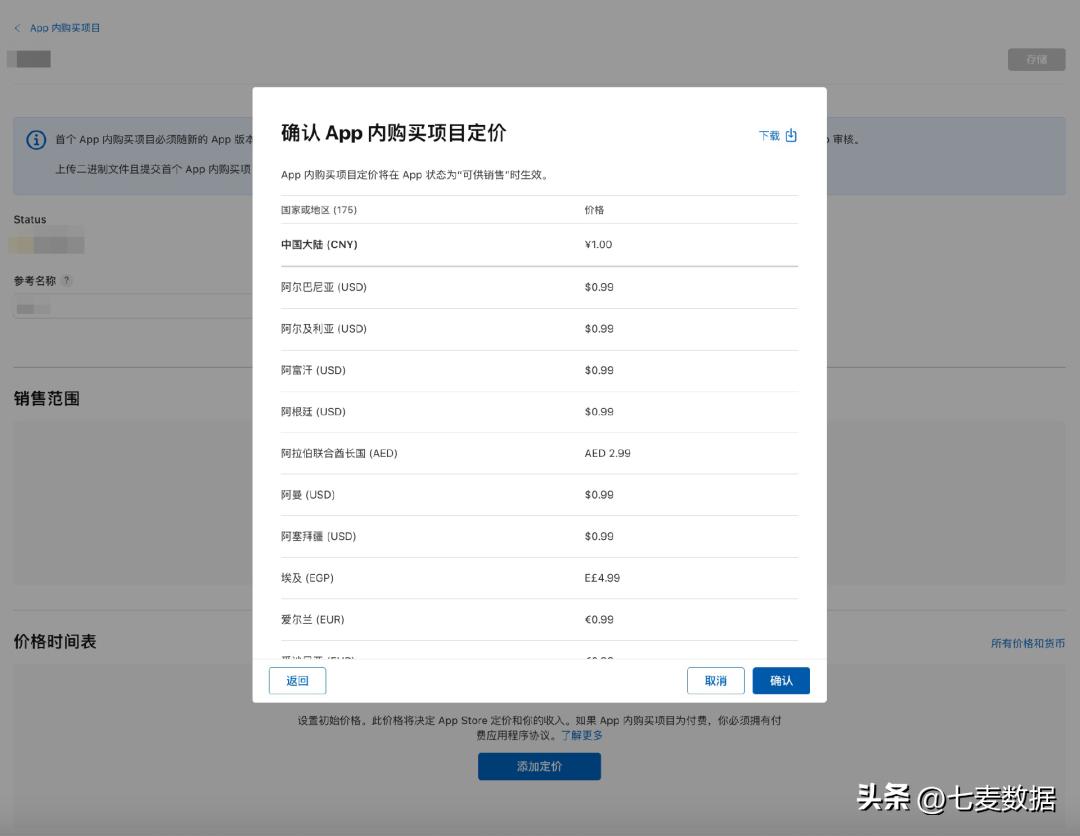Click the 价格 column header
This screenshot has width=1080, height=836.
[597, 210]
